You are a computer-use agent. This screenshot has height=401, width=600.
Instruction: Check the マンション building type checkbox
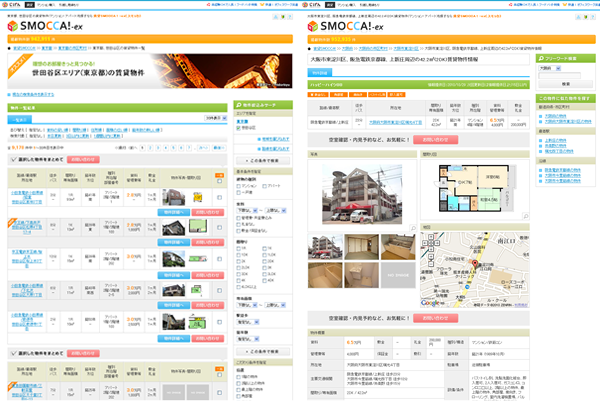coord(238,186)
